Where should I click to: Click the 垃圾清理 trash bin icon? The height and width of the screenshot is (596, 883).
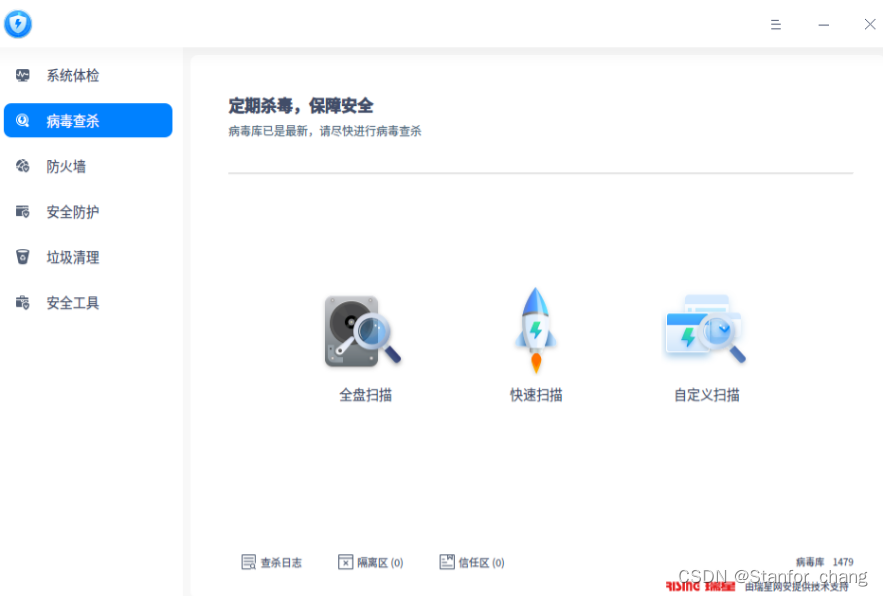(x=23, y=257)
